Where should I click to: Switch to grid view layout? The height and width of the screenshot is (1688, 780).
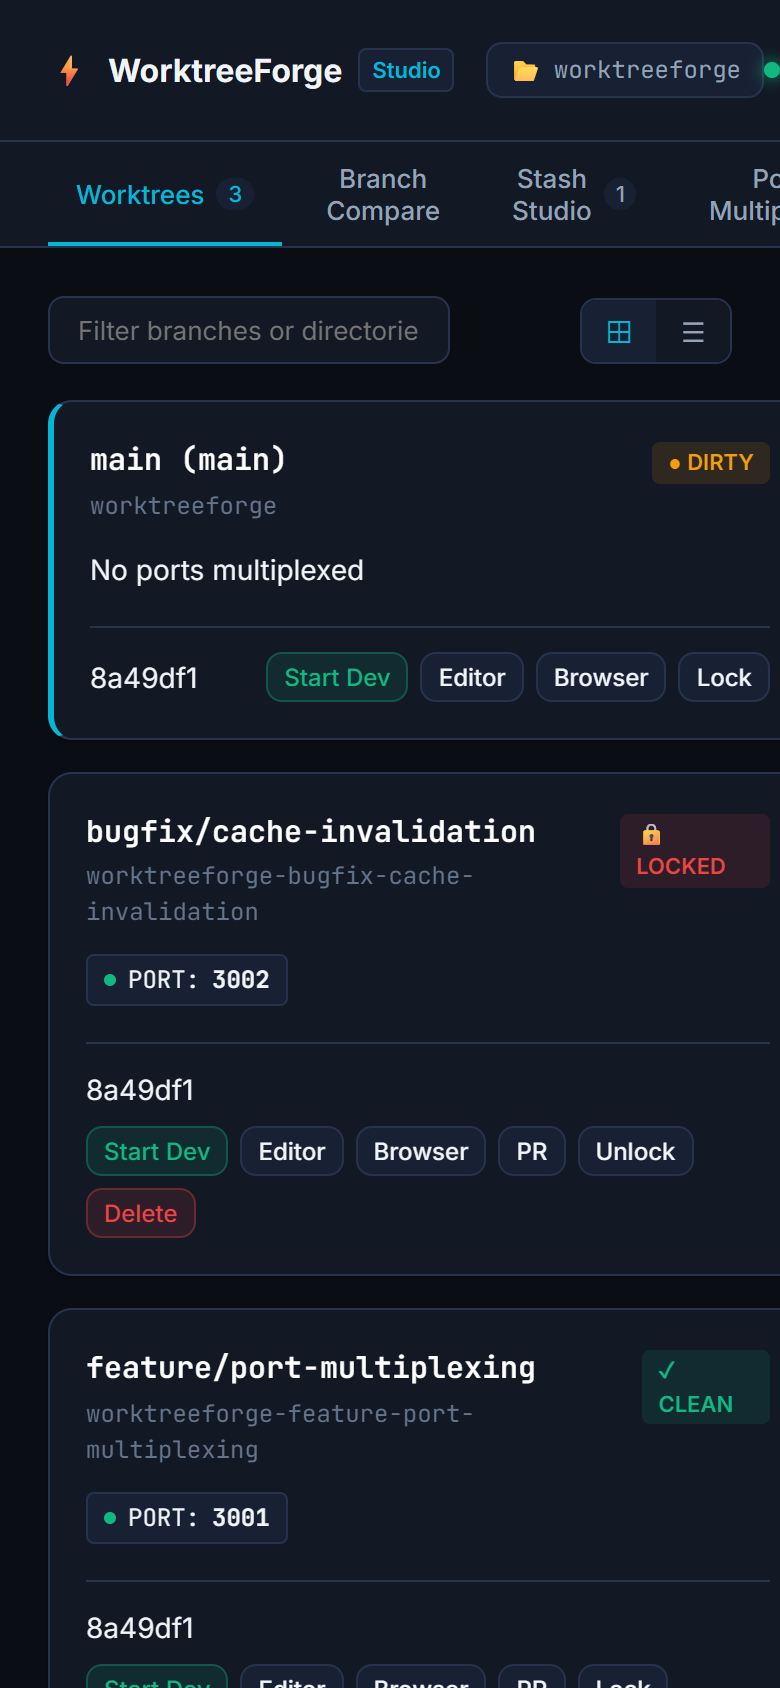[x=619, y=332]
